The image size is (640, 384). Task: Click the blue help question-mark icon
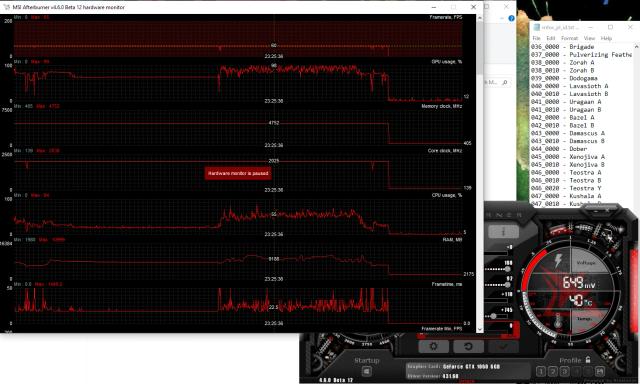click(511, 18)
